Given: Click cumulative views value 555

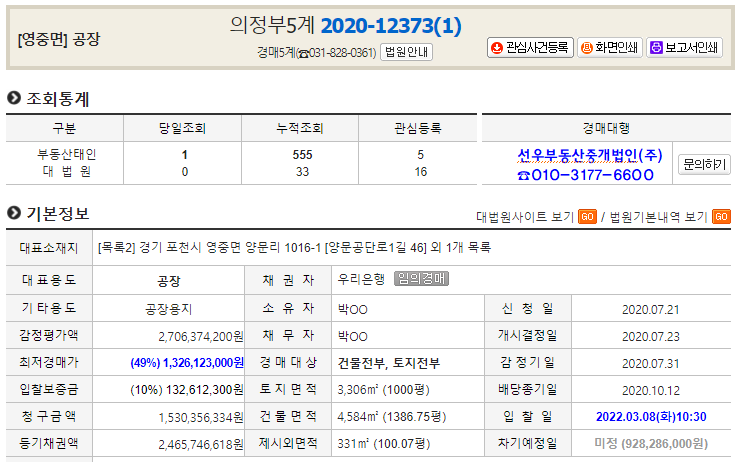Looking at the screenshot, I should coord(302,155).
